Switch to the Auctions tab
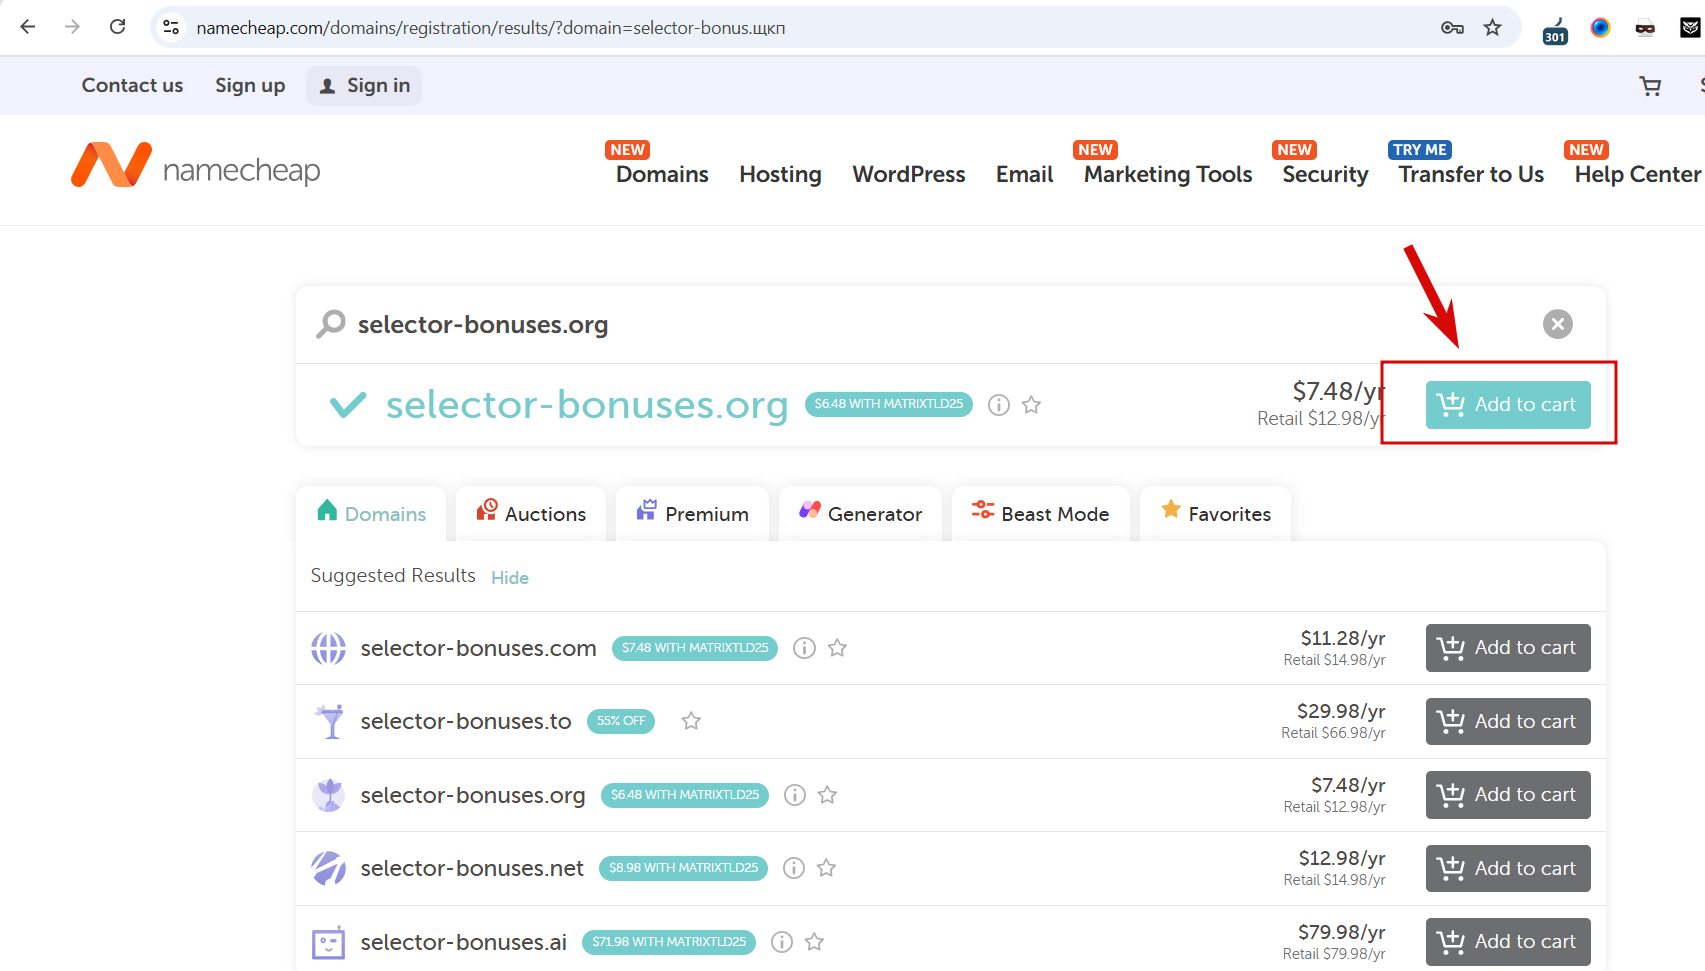Image resolution: width=1705 pixels, height=971 pixels. click(531, 514)
